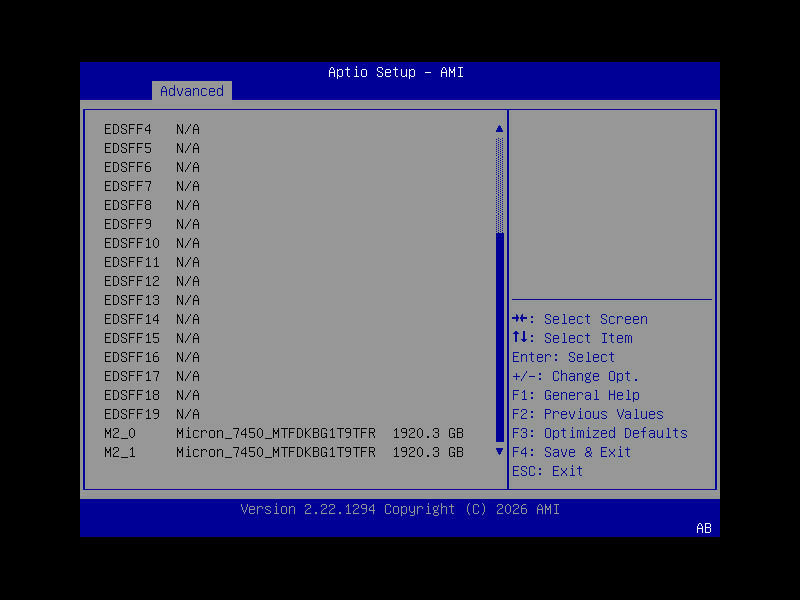Click the M2_0 label

[x=120, y=434]
